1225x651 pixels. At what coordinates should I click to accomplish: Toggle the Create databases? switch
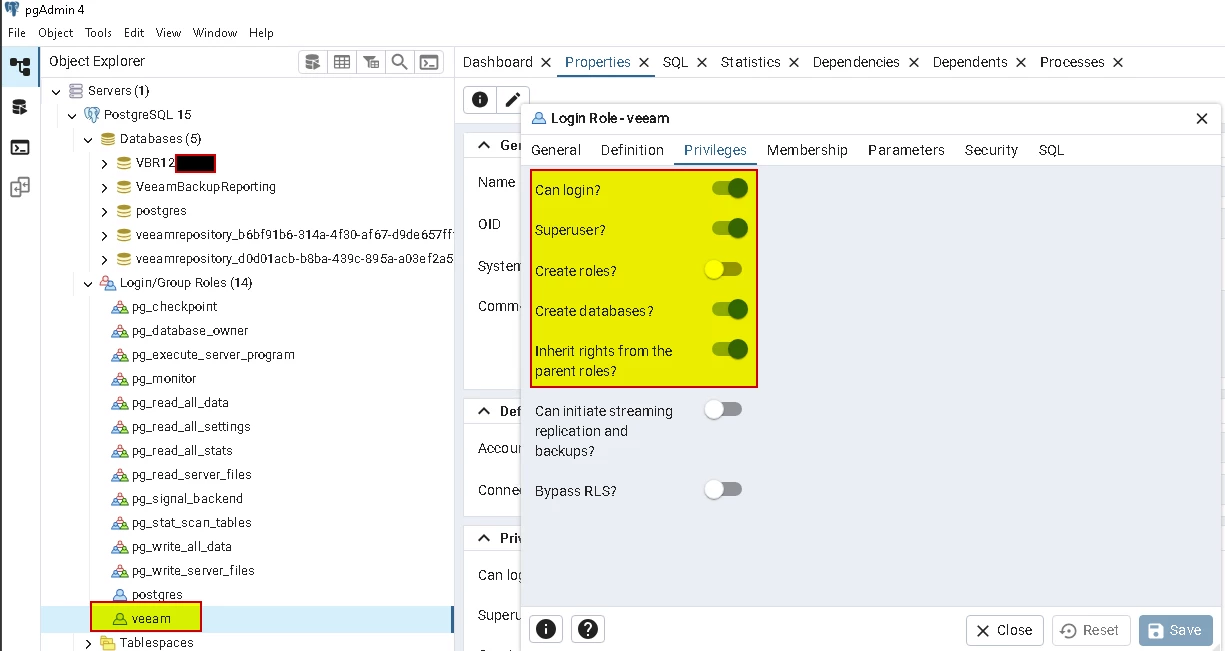coord(729,309)
